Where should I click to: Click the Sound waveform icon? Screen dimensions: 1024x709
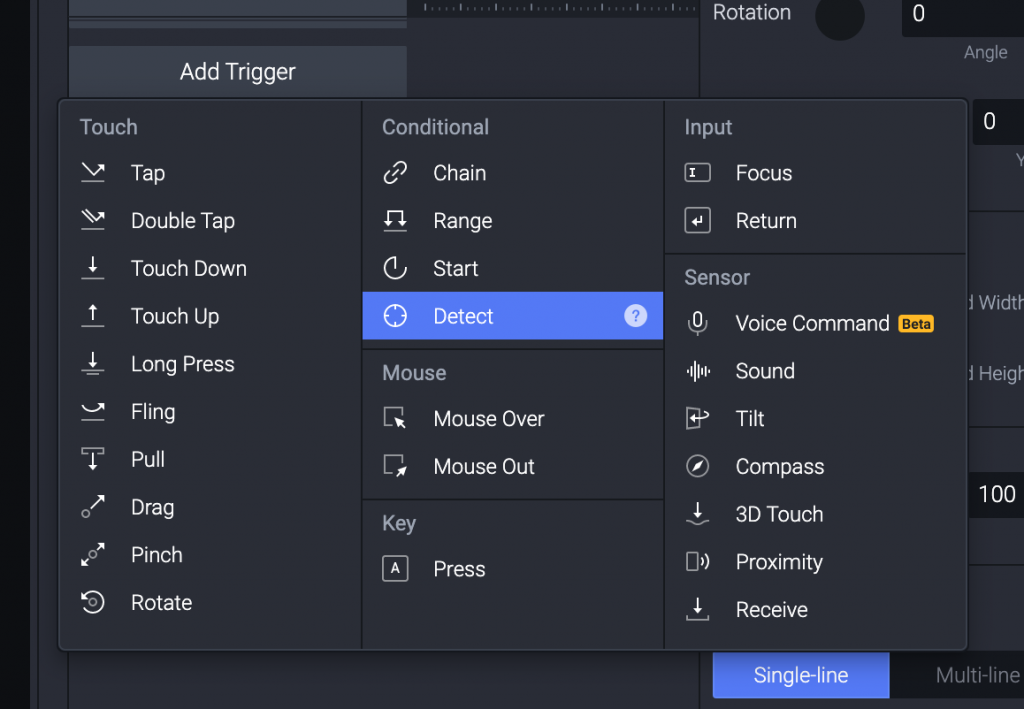(x=697, y=371)
